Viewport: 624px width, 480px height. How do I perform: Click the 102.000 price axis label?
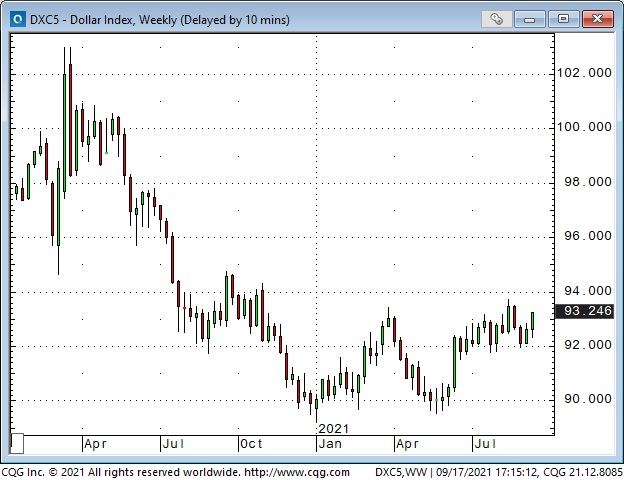pyautogui.click(x=584, y=73)
